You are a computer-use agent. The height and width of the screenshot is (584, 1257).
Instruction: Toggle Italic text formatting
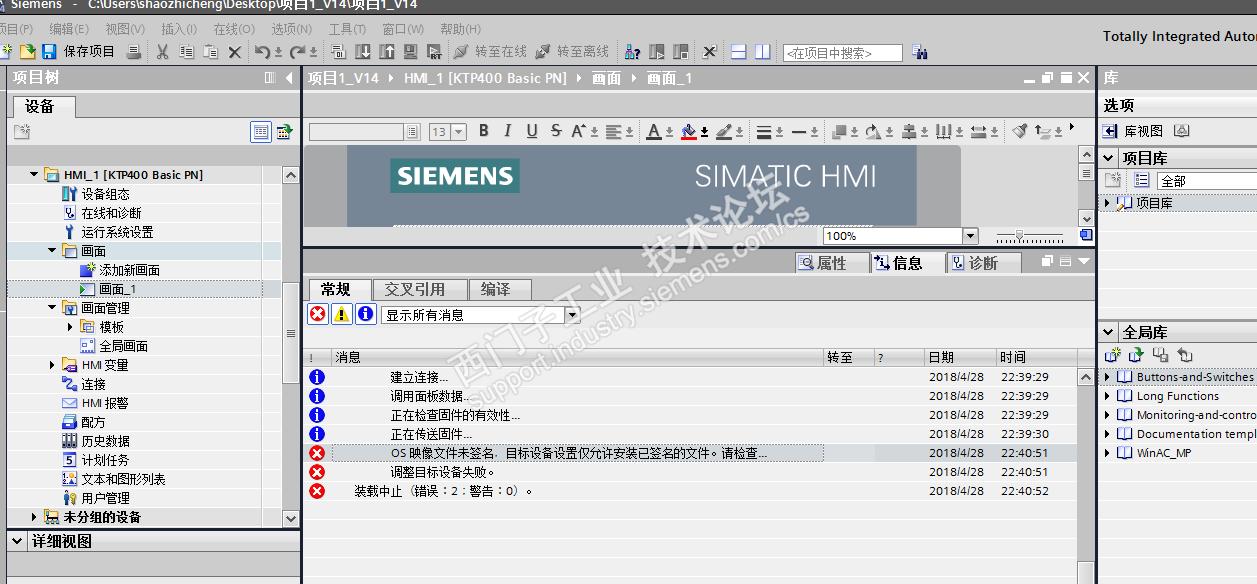(508, 131)
